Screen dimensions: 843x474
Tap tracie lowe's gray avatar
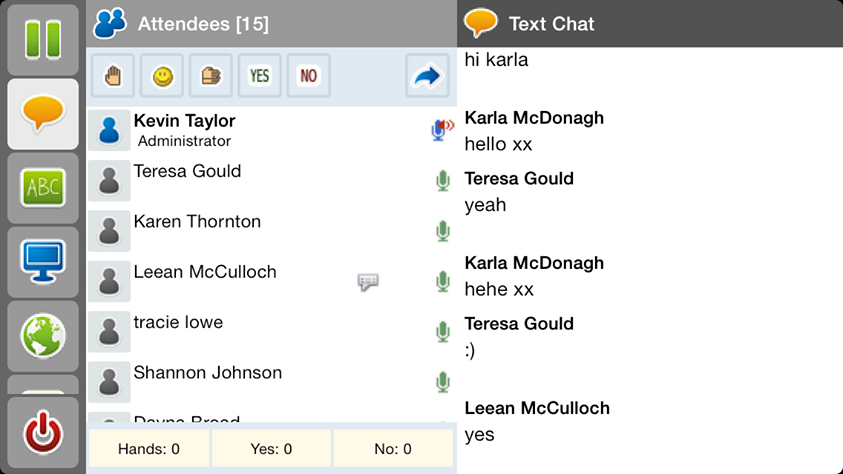click(109, 332)
